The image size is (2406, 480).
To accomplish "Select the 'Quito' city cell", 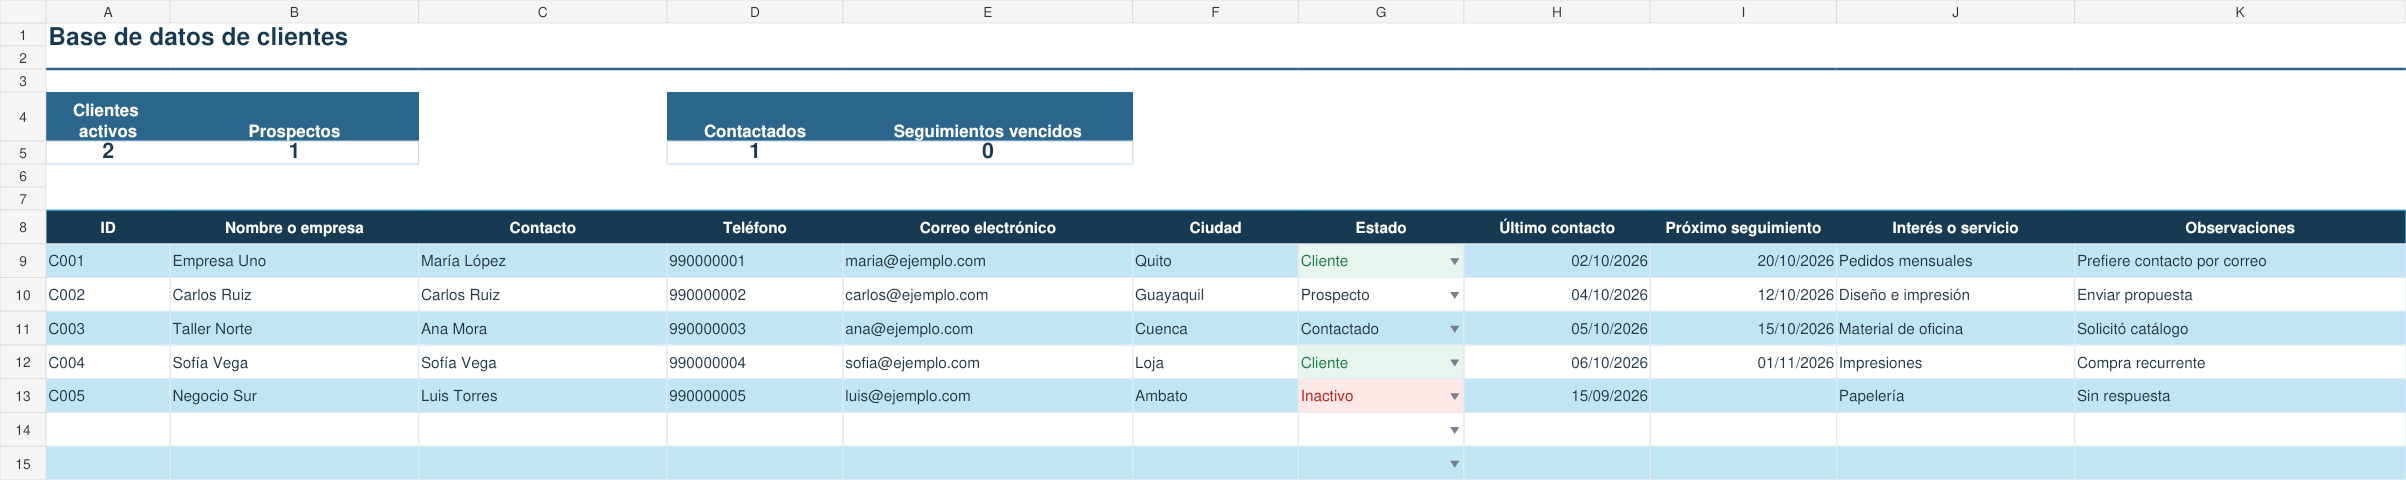I will 1215,261.
